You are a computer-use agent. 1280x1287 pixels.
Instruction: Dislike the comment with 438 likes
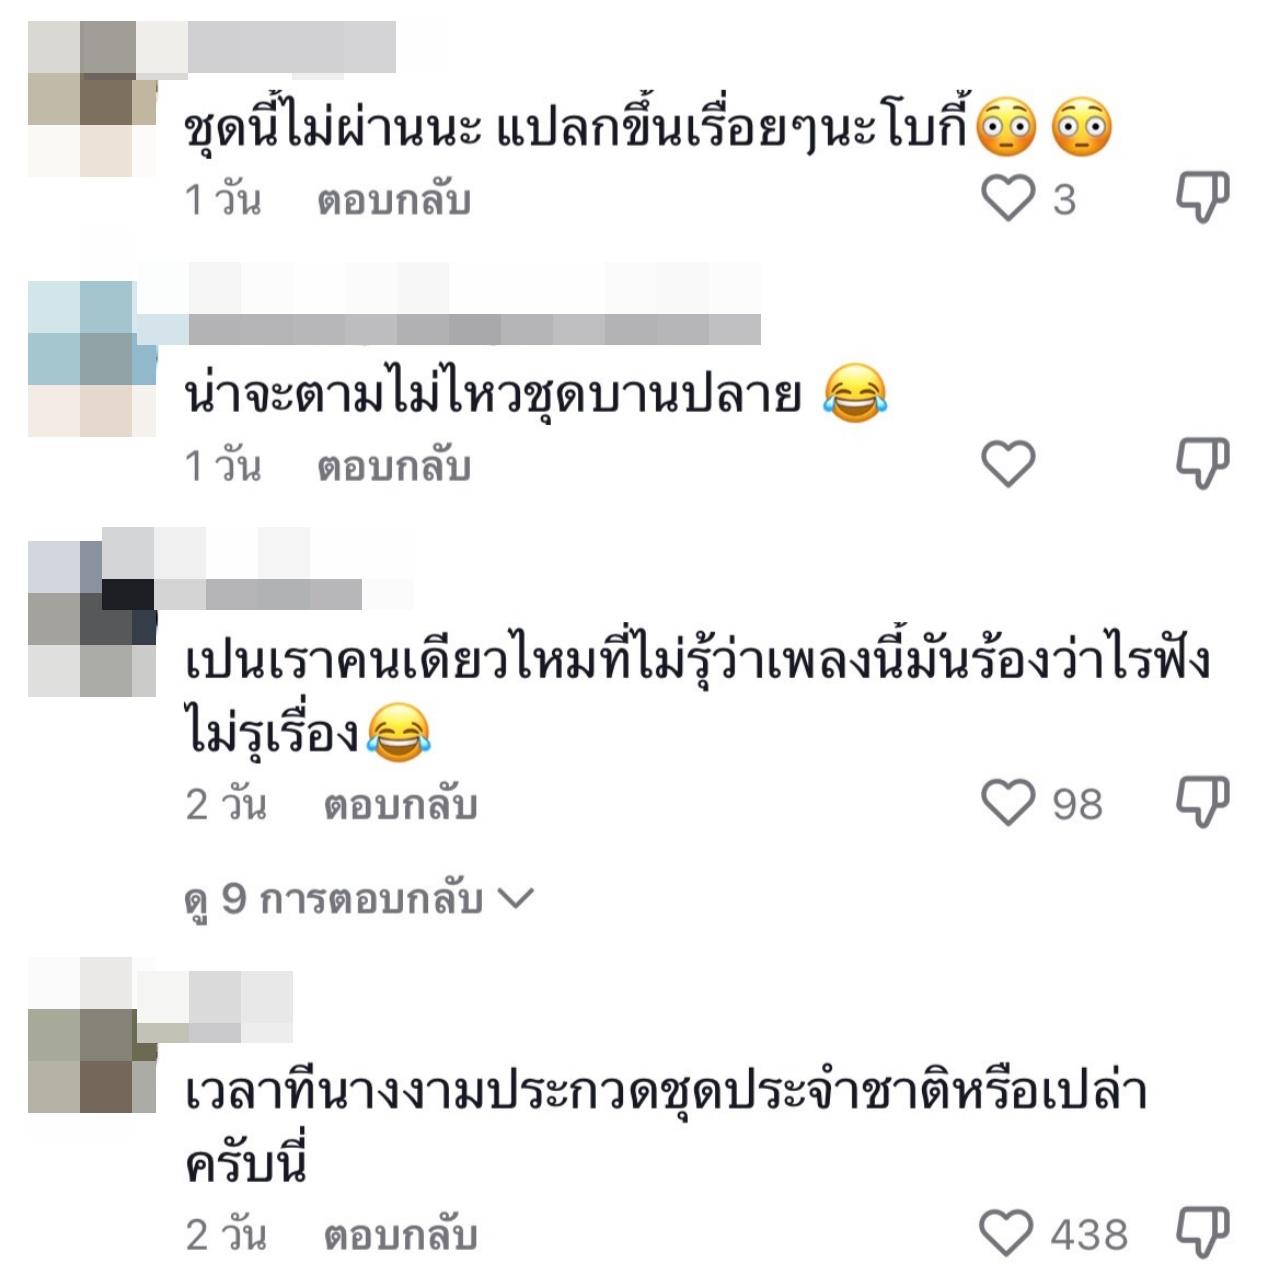(1202, 1232)
